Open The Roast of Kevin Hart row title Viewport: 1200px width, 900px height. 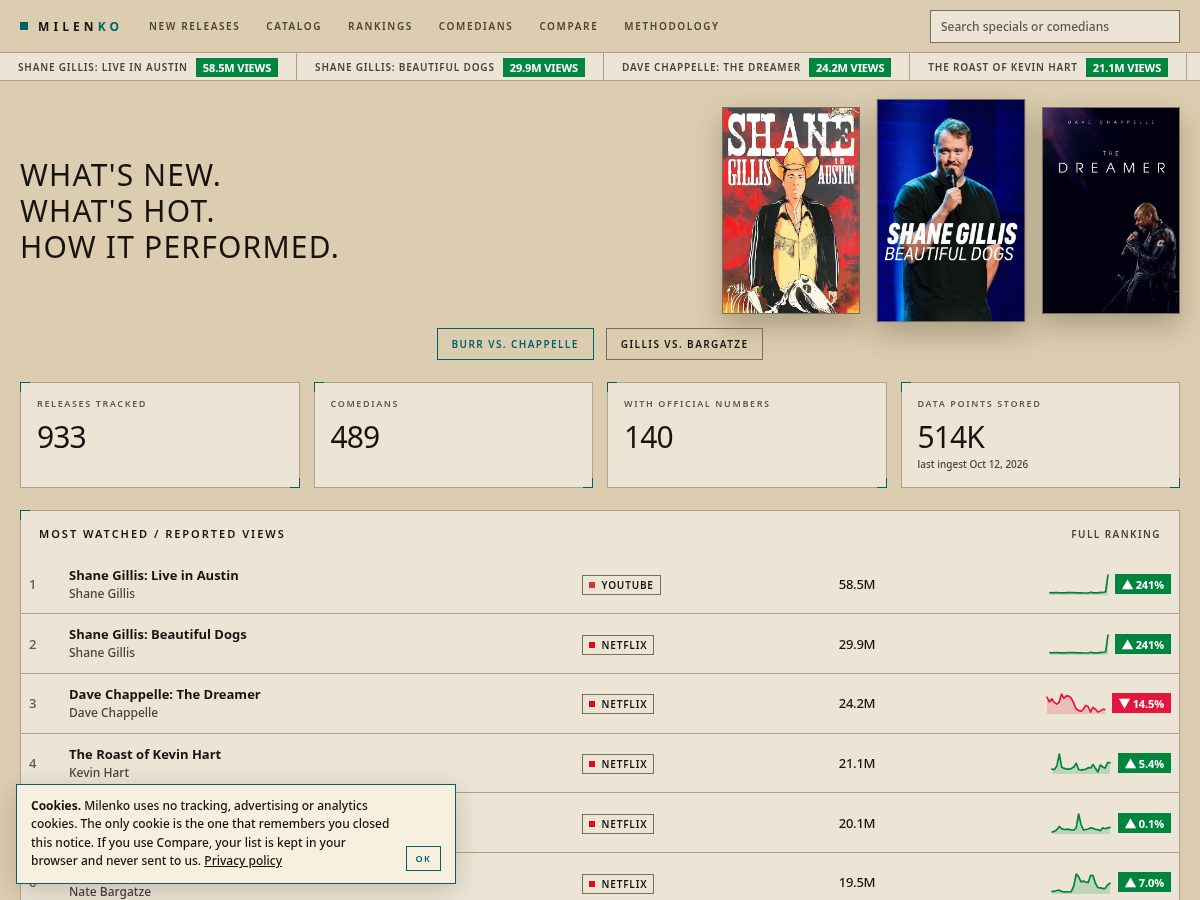(145, 754)
